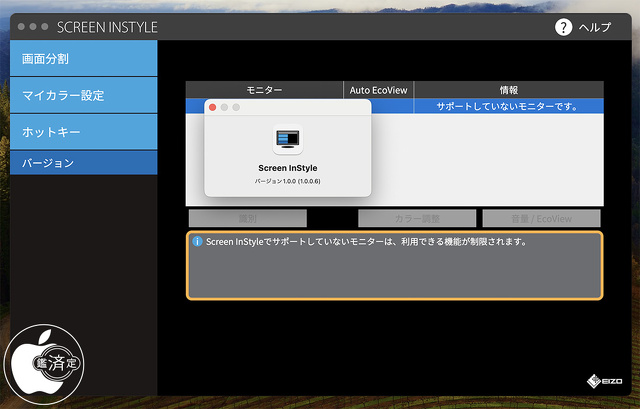Click the SCREEN INSTYLE window title
Viewport: 640px width, 409px height.
[x=107, y=27]
